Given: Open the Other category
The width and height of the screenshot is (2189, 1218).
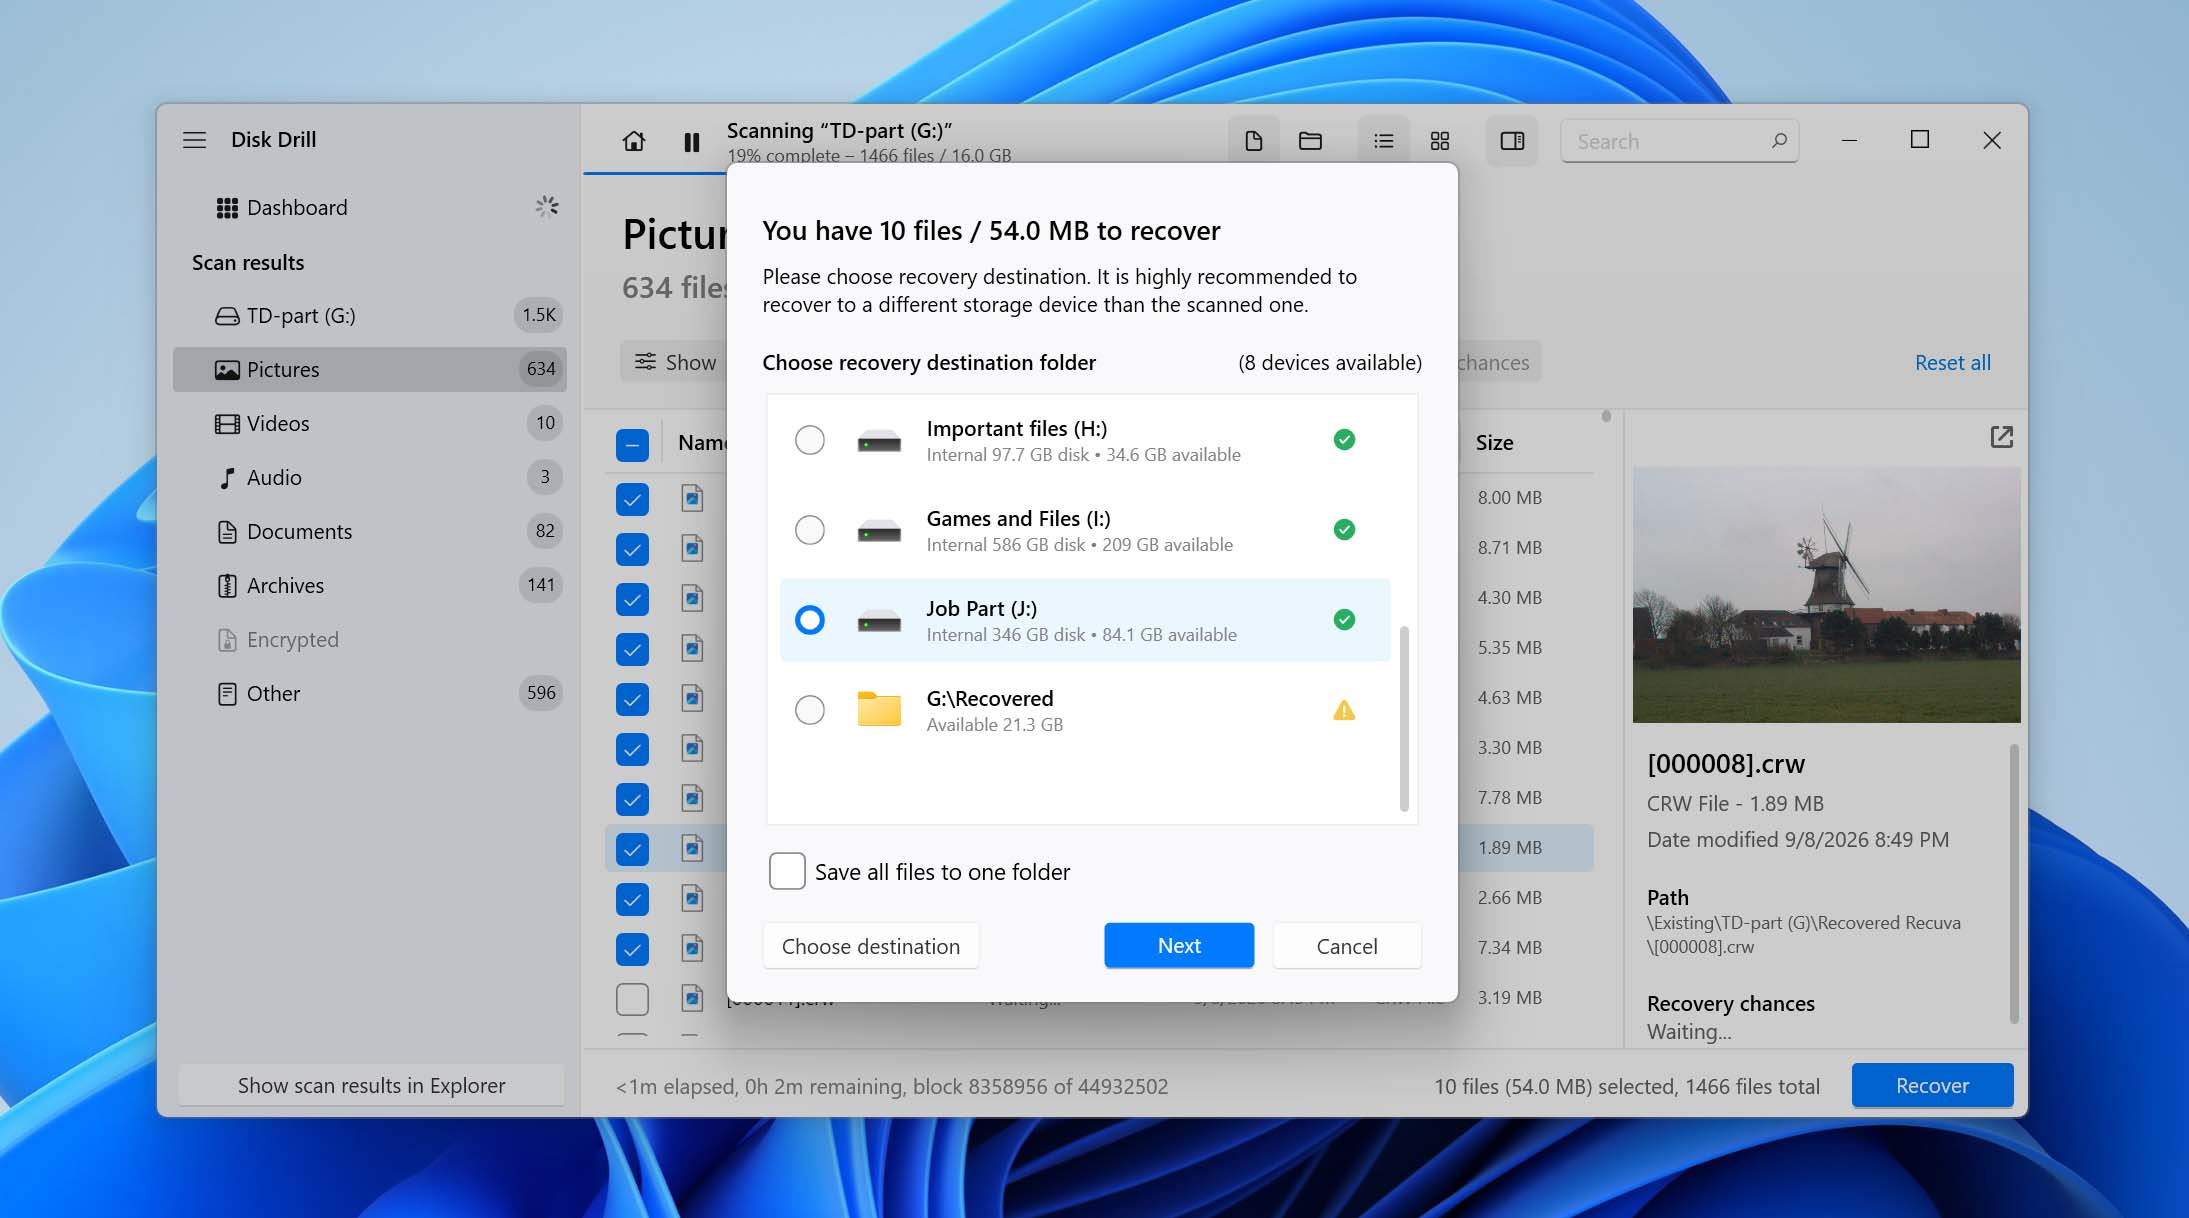Looking at the screenshot, I should coord(370,693).
